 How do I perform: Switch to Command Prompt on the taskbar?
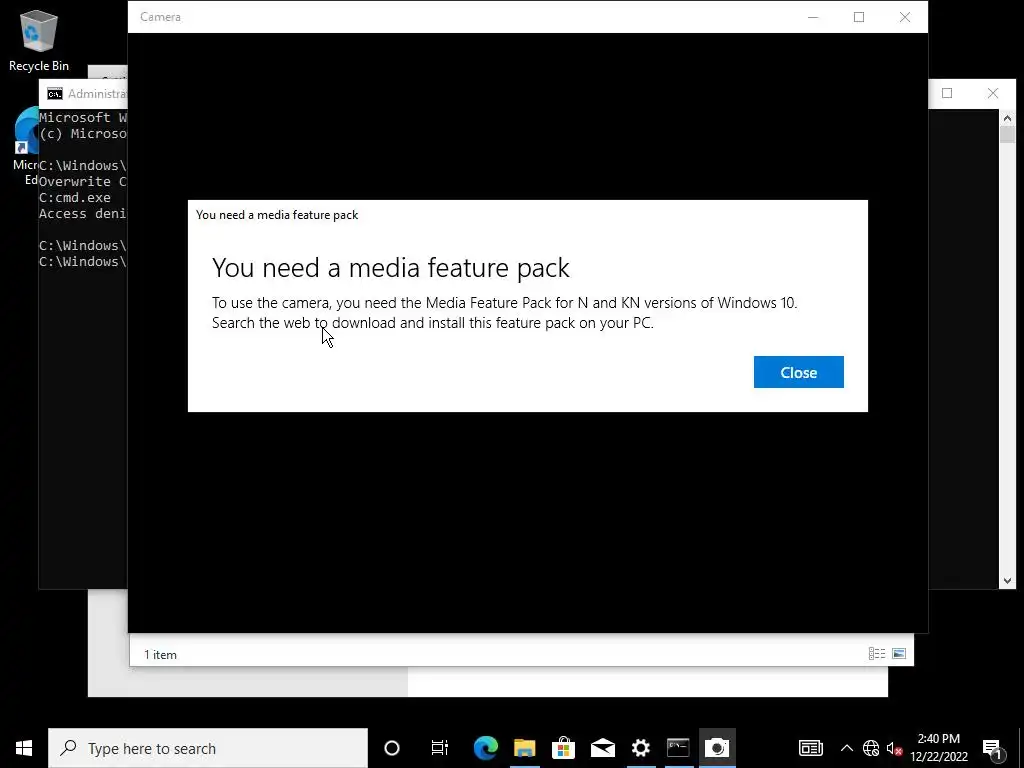(x=678, y=748)
